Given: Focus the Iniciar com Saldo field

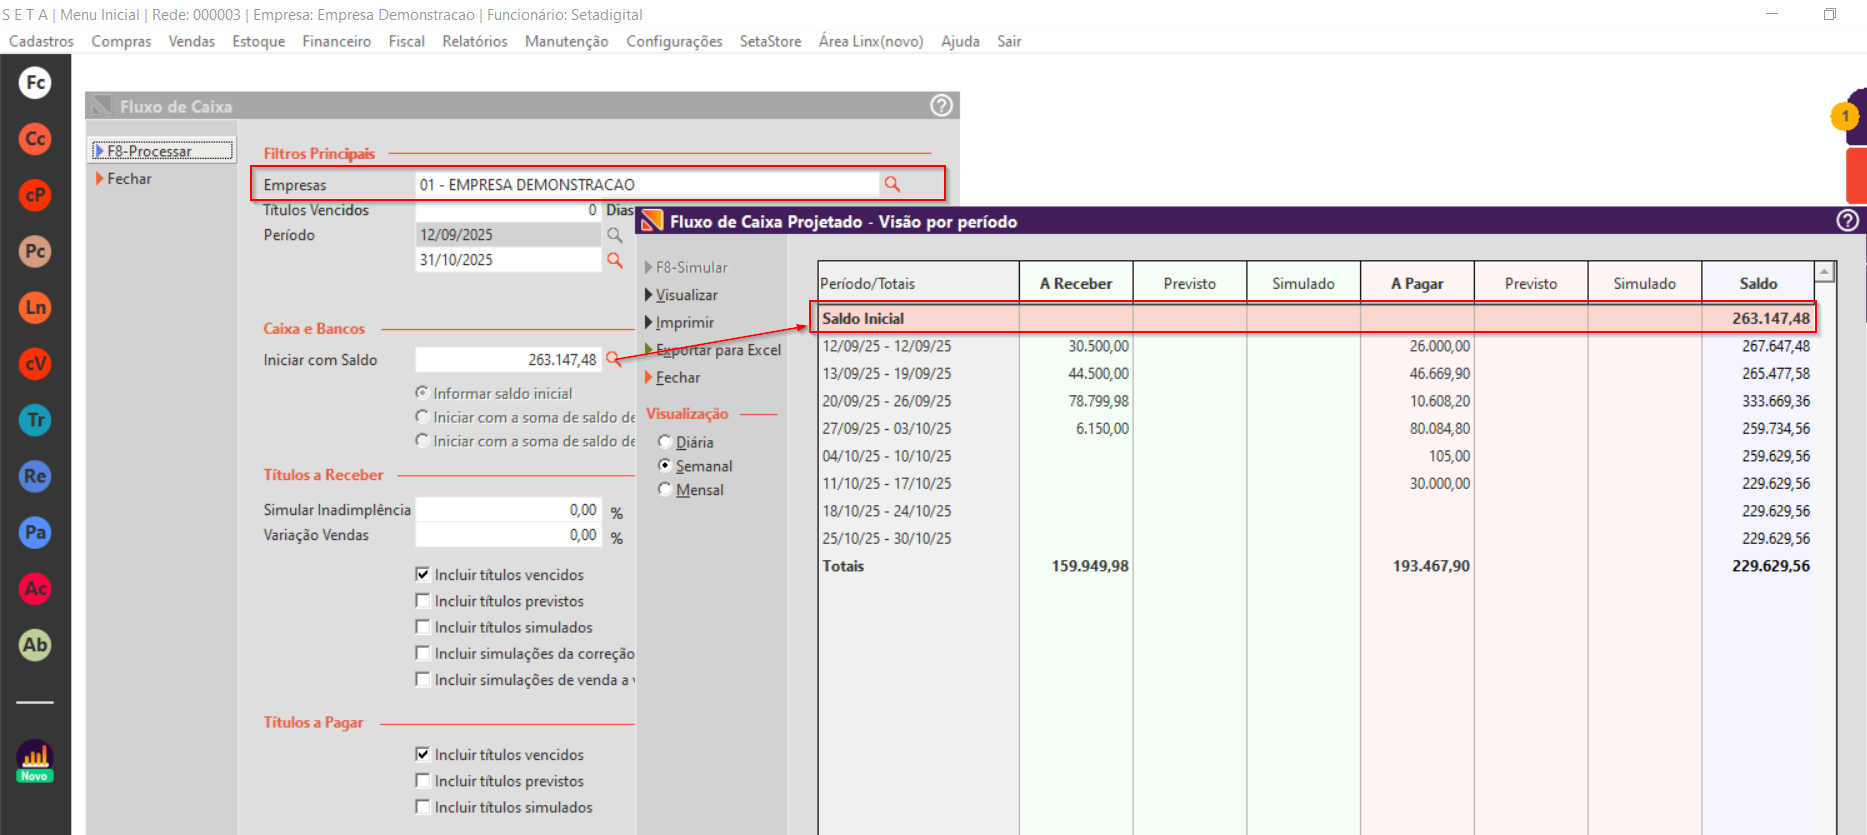Looking at the screenshot, I should (508, 359).
